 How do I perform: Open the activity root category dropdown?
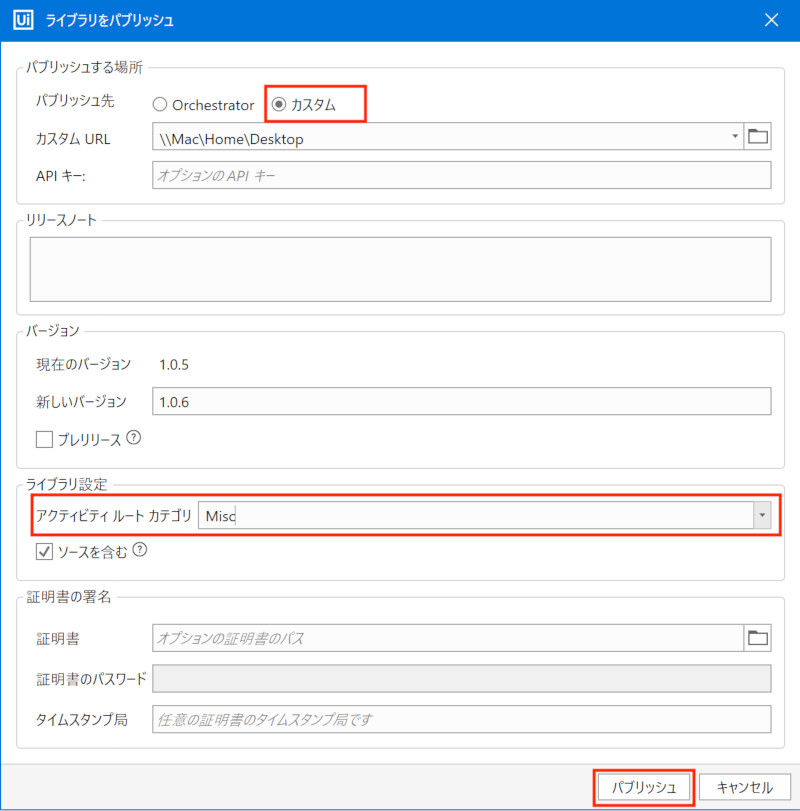(x=762, y=515)
